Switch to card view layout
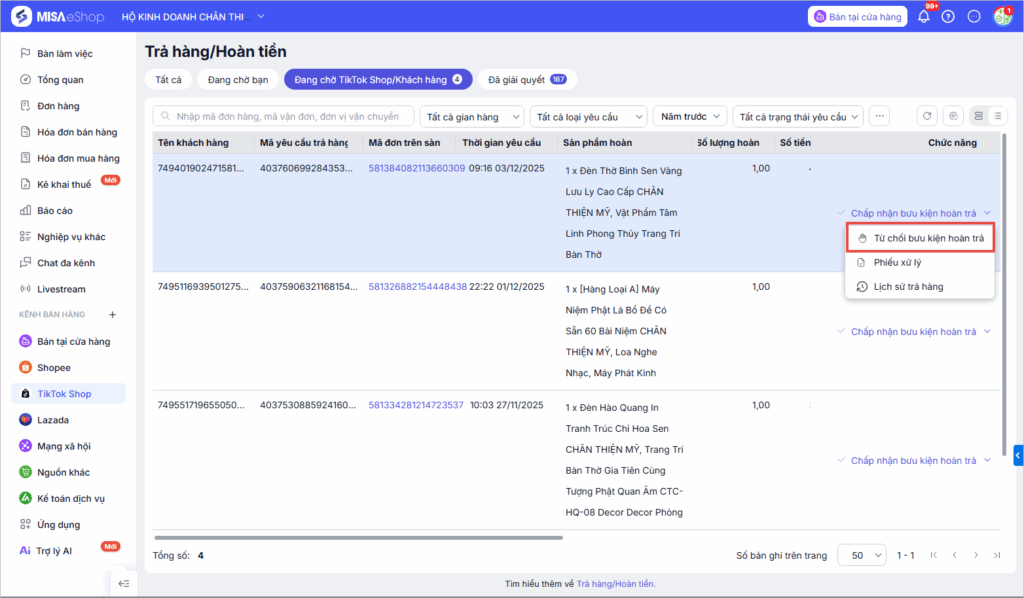The image size is (1024, 598). [x=979, y=116]
